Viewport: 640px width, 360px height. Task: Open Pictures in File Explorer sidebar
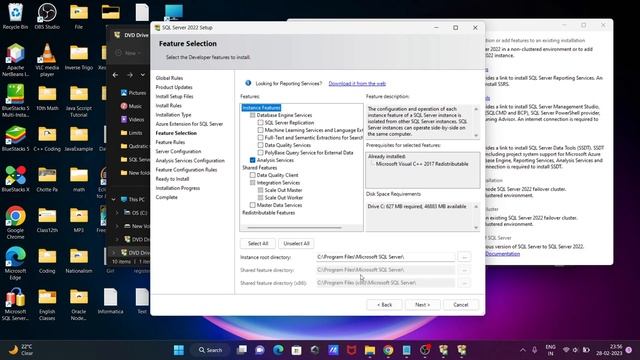pyautogui.click(x=133, y=93)
